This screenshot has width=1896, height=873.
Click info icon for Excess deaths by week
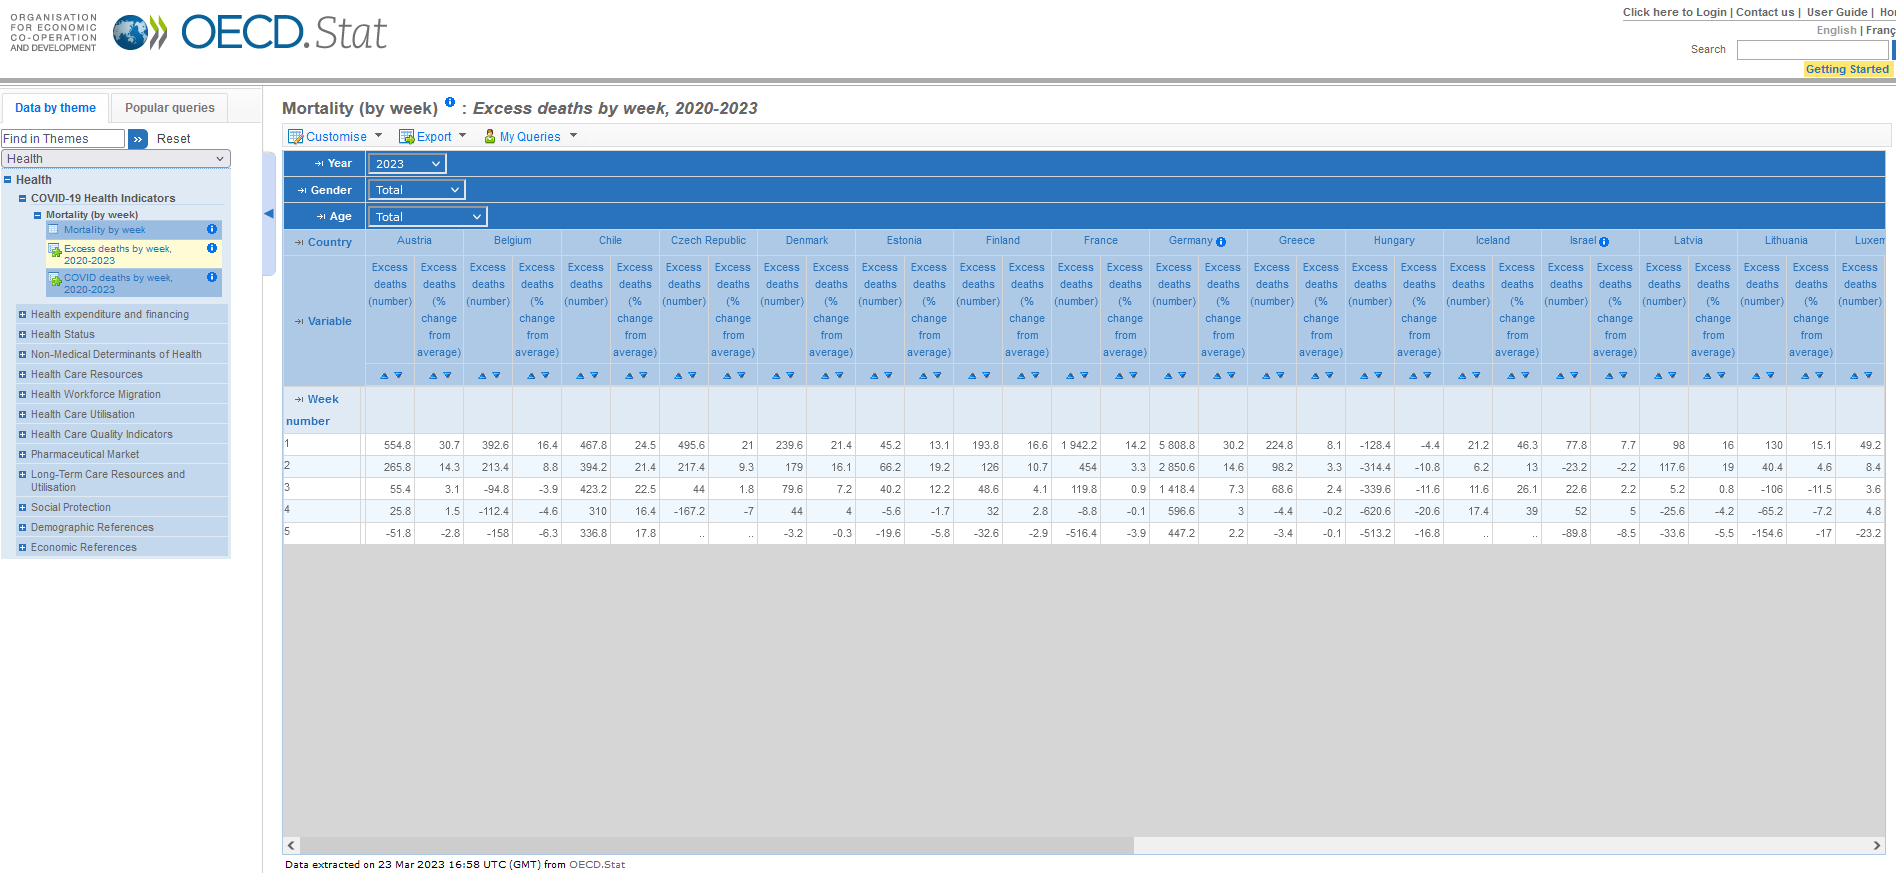pyautogui.click(x=212, y=248)
